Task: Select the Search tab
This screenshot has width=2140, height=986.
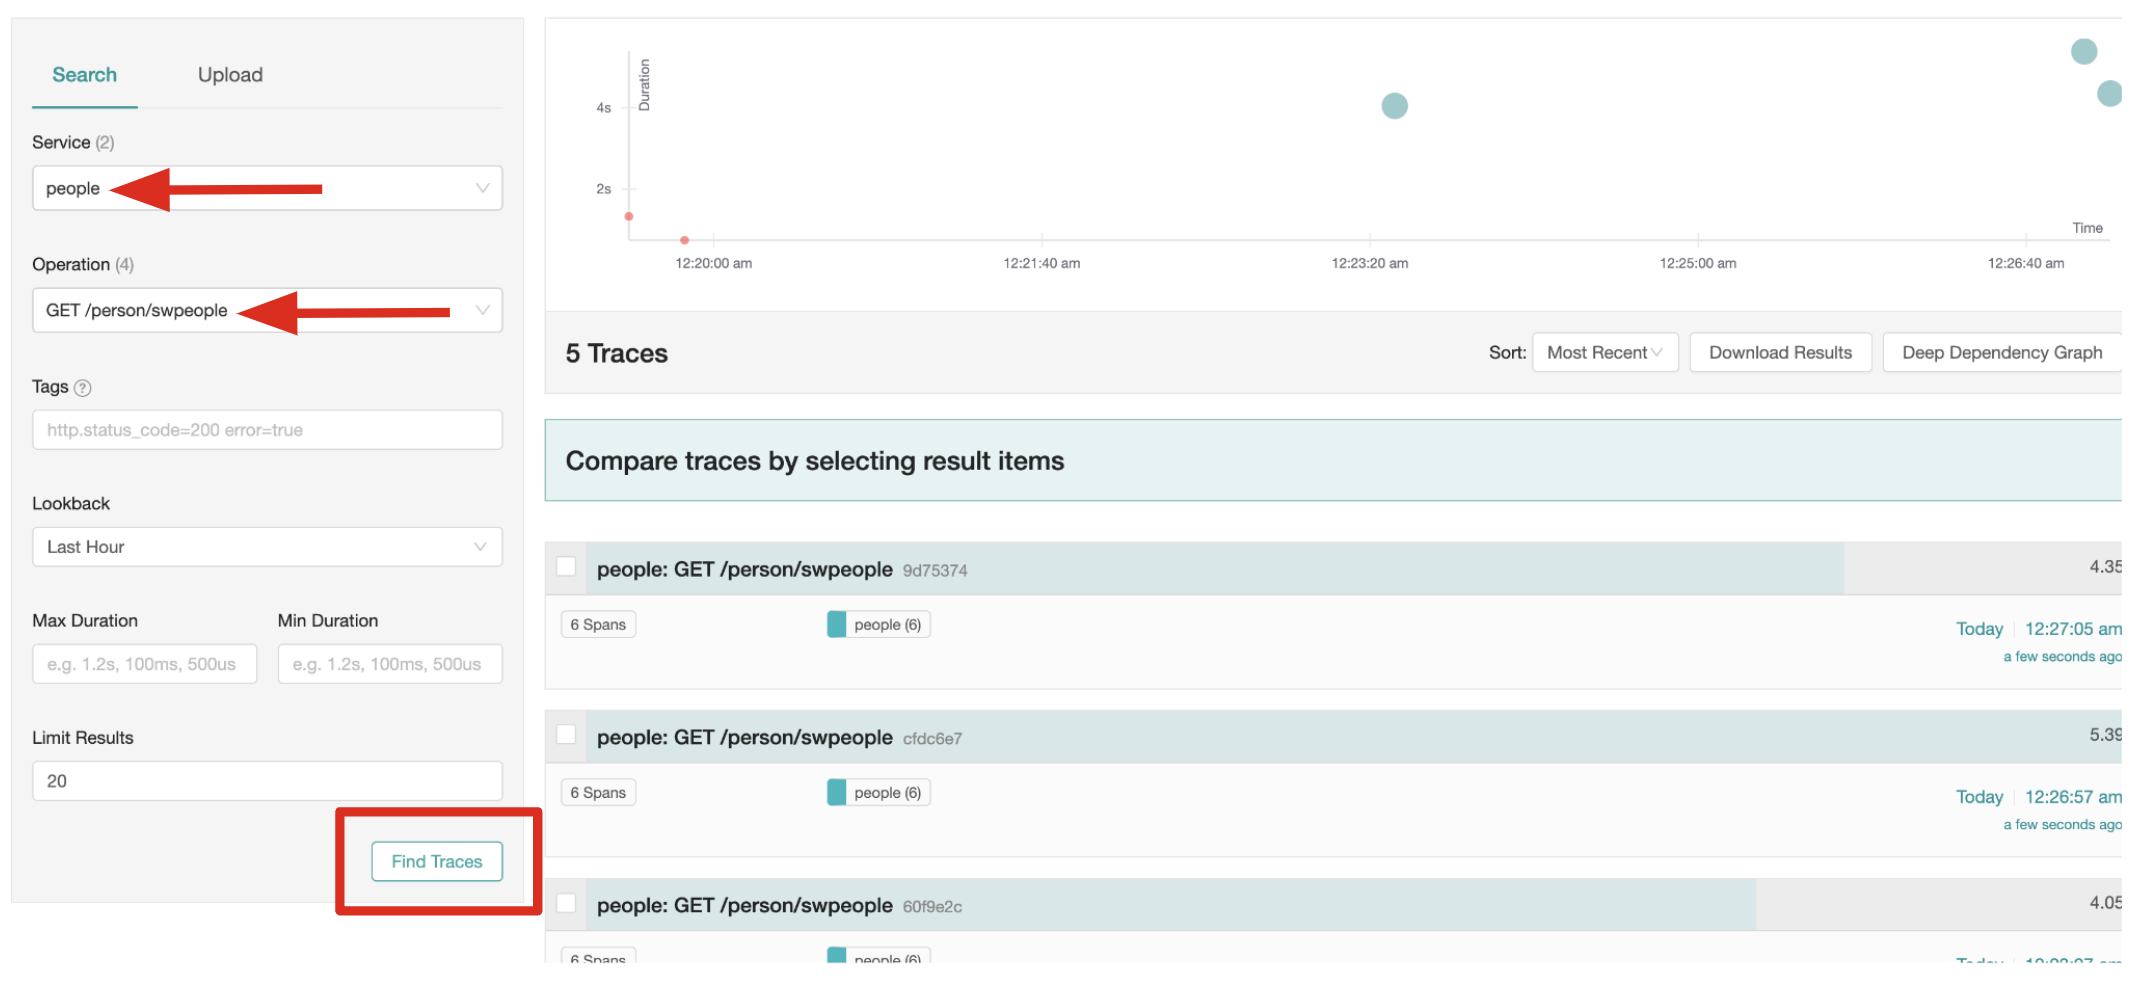Action: pyautogui.click(x=84, y=75)
